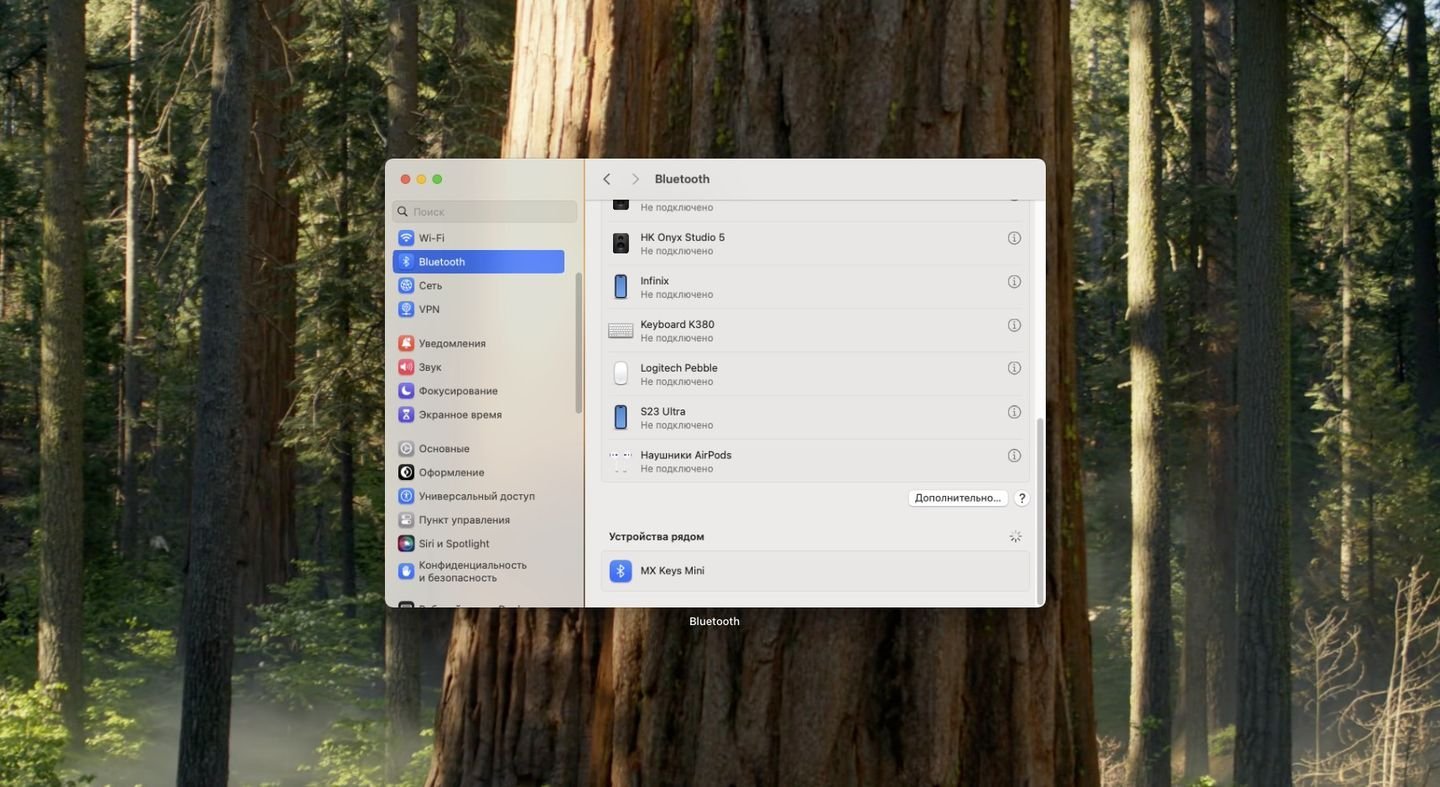Click the Оформление label in sidebar
The height and width of the screenshot is (787, 1440).
pos(452,472)
